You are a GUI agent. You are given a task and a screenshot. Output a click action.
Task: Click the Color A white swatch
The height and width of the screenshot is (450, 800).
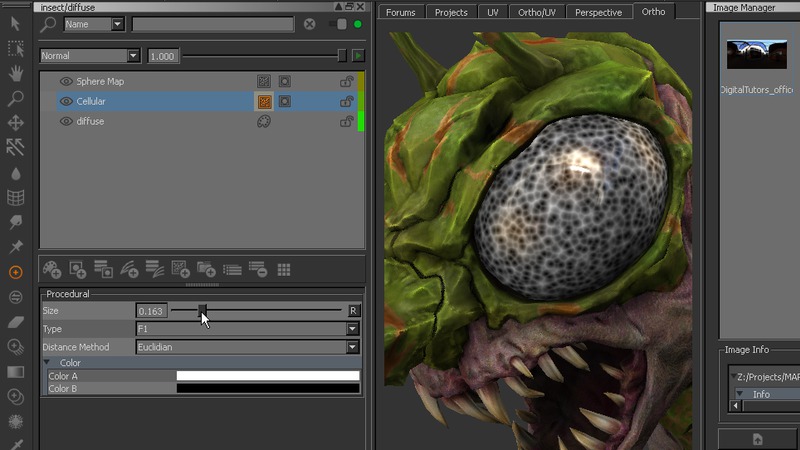(267, 376)
